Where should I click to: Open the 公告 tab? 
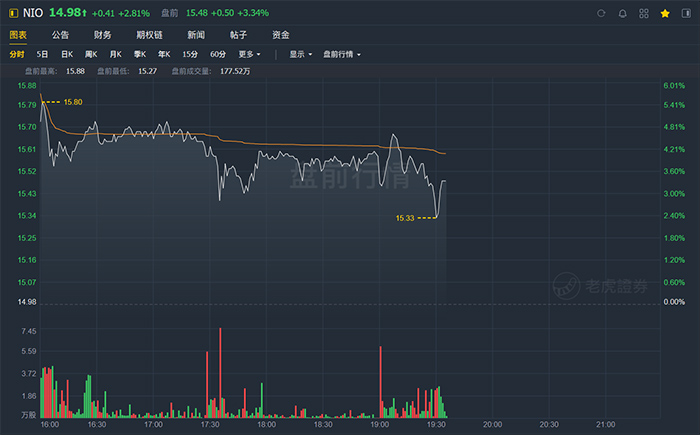click(60, 35)
